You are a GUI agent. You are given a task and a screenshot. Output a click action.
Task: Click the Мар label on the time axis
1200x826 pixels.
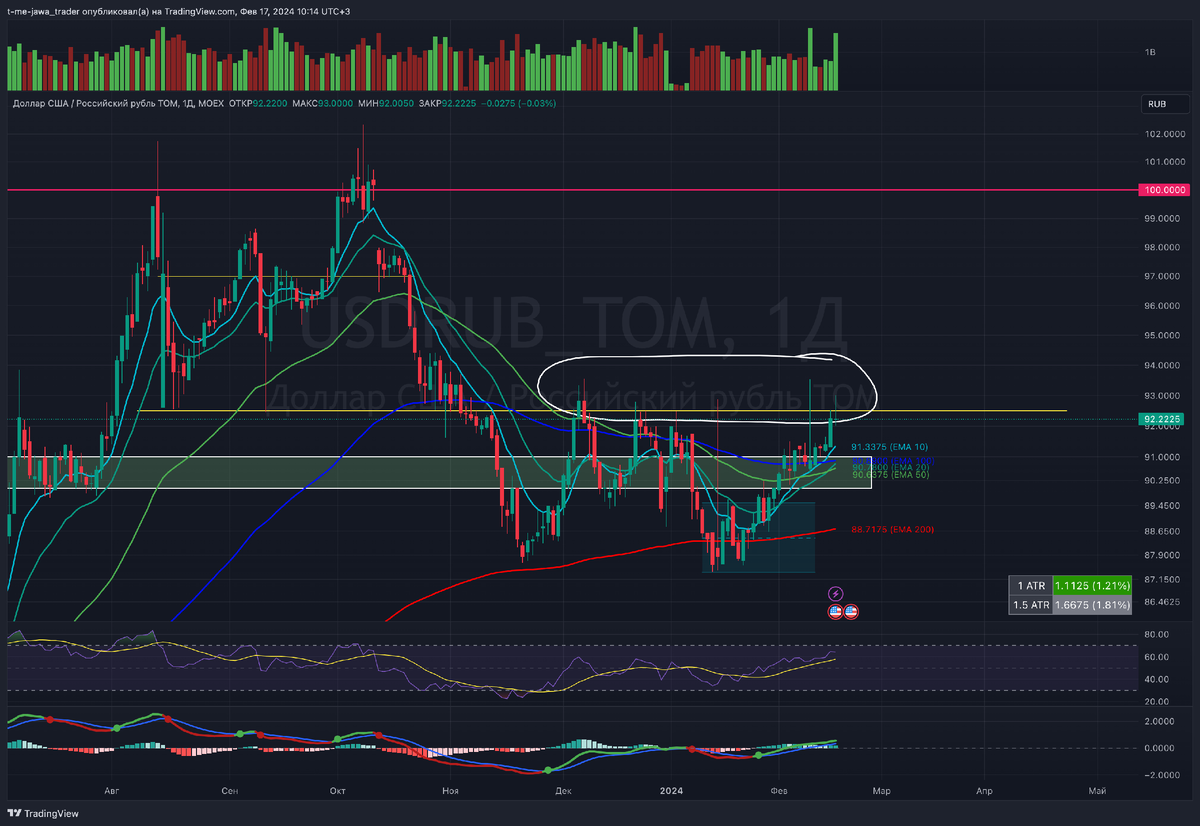point(881,791)
